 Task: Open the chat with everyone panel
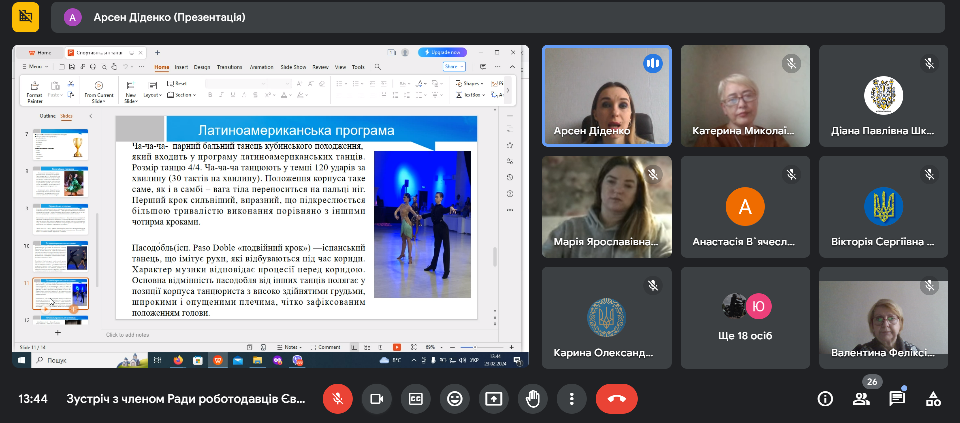[x=897, y=398]
